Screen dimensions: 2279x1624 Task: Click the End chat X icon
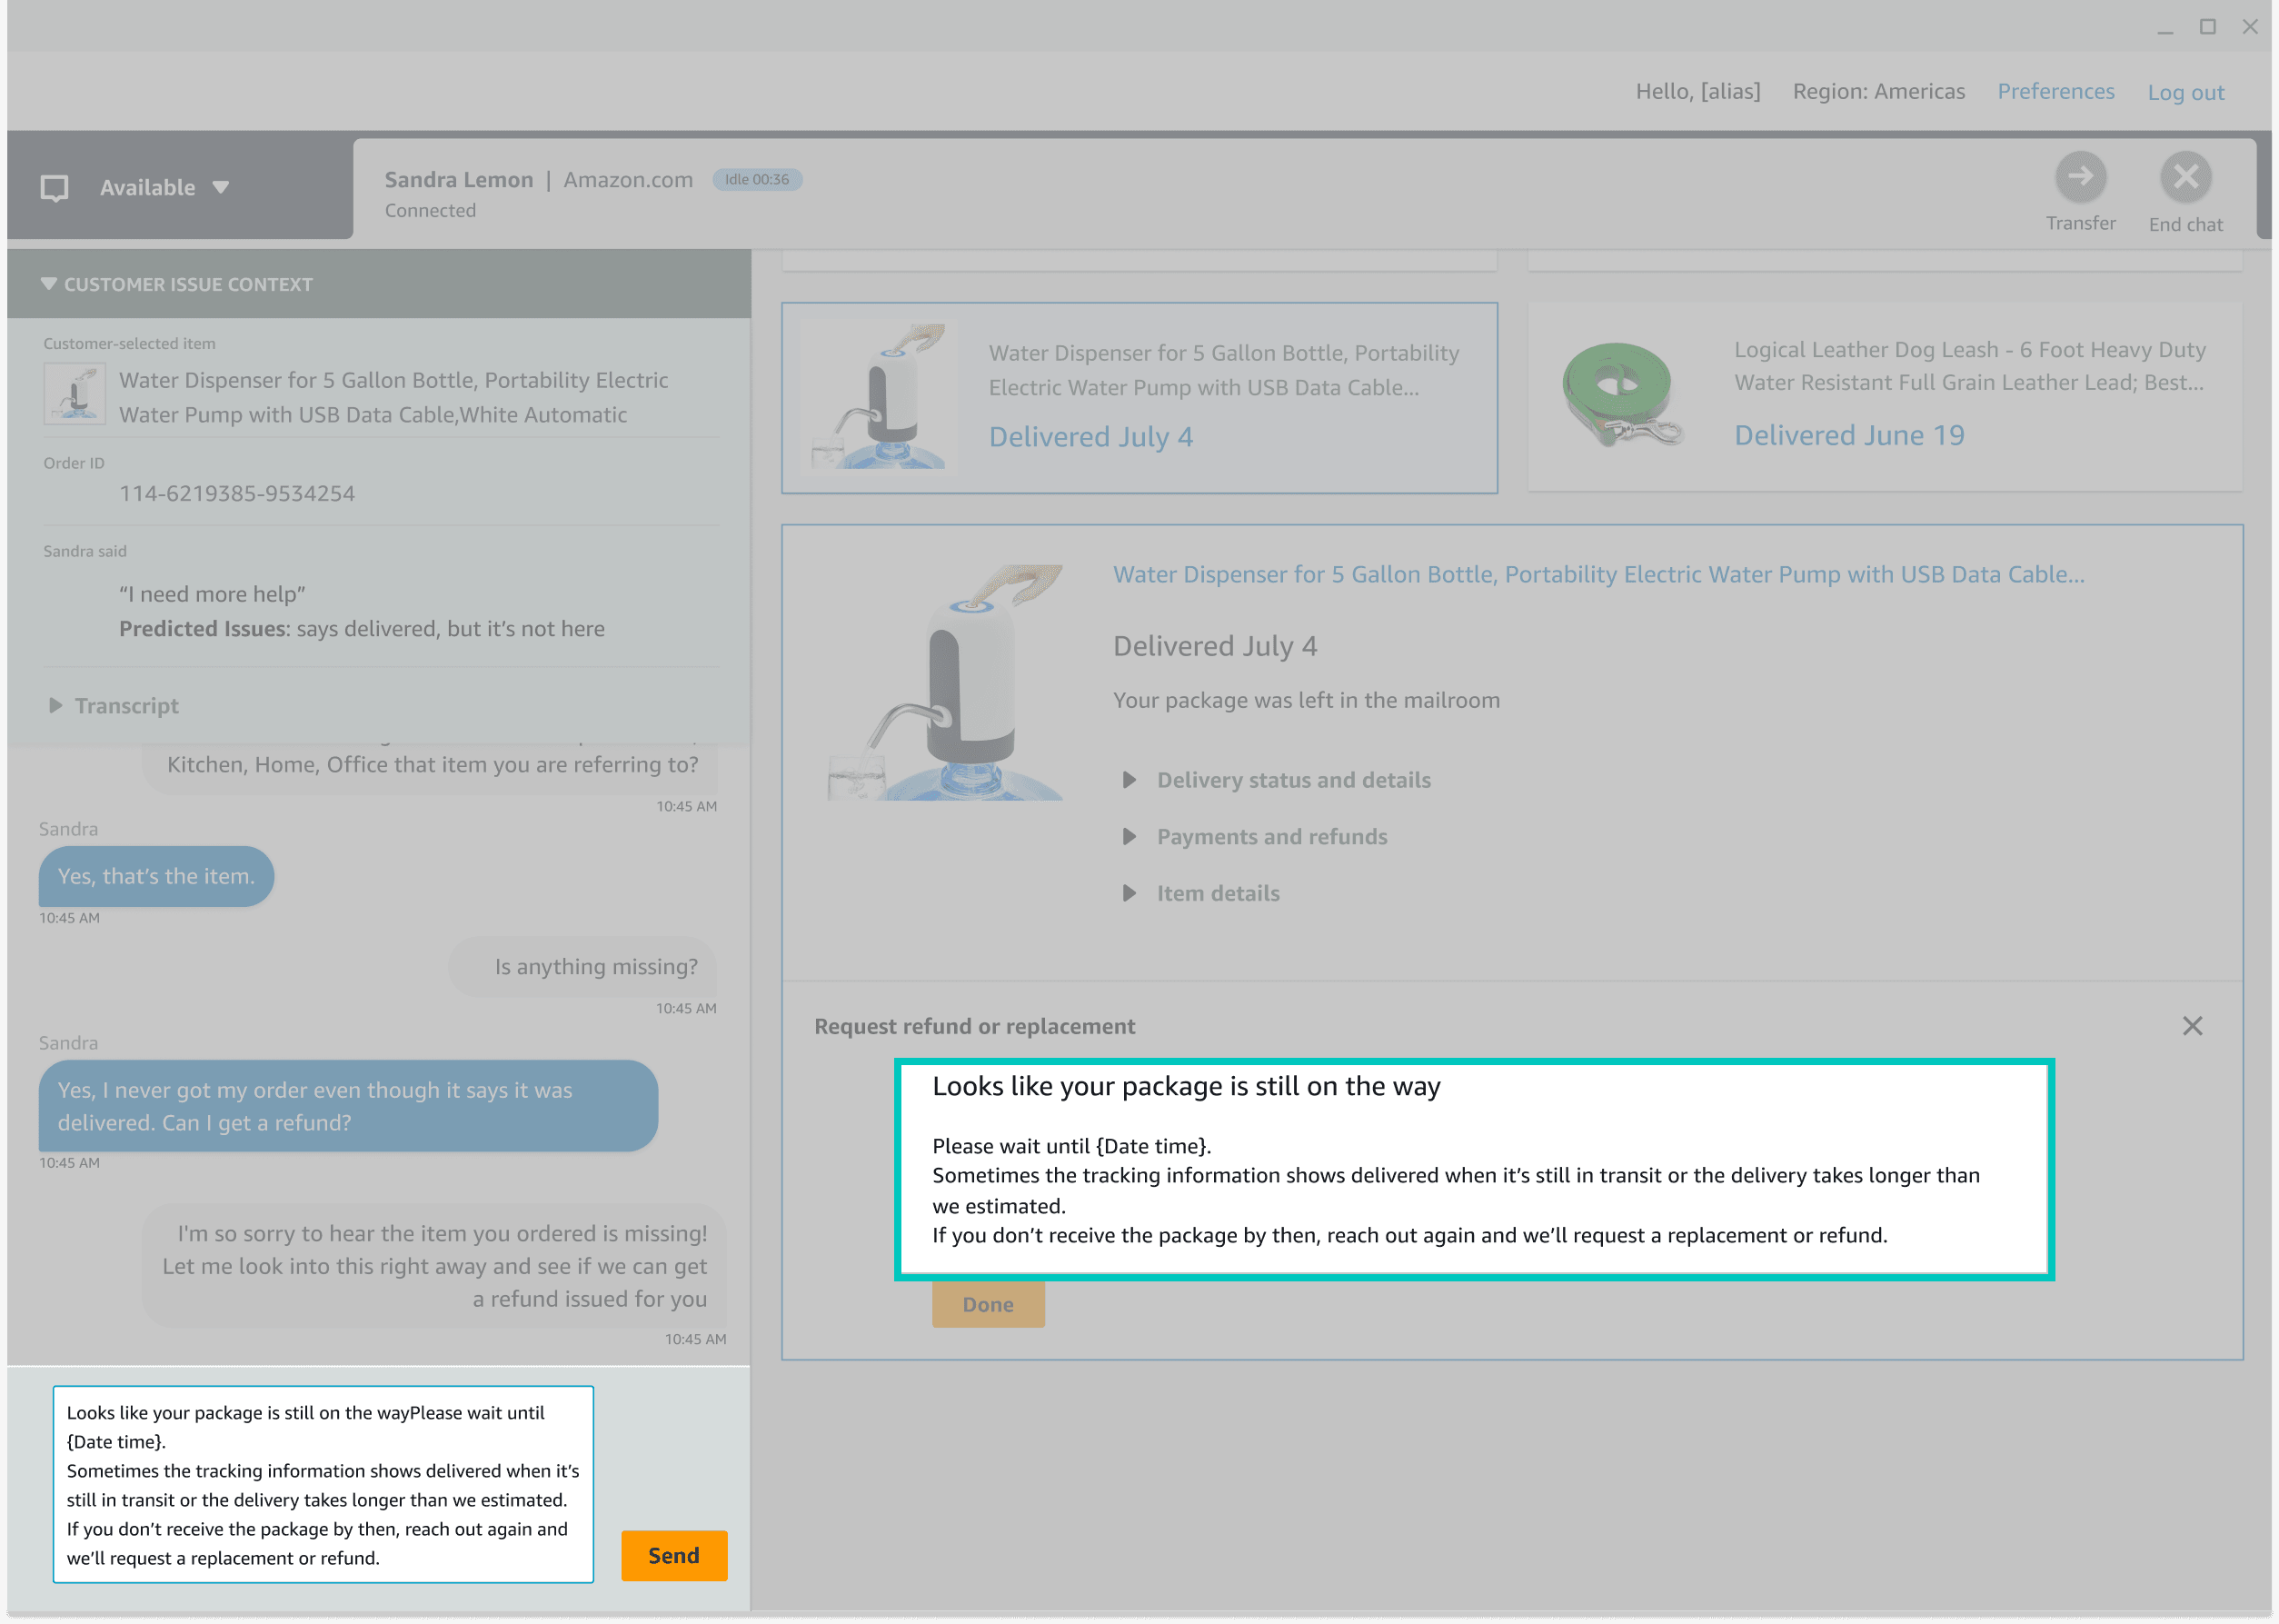click(2185, 177)
